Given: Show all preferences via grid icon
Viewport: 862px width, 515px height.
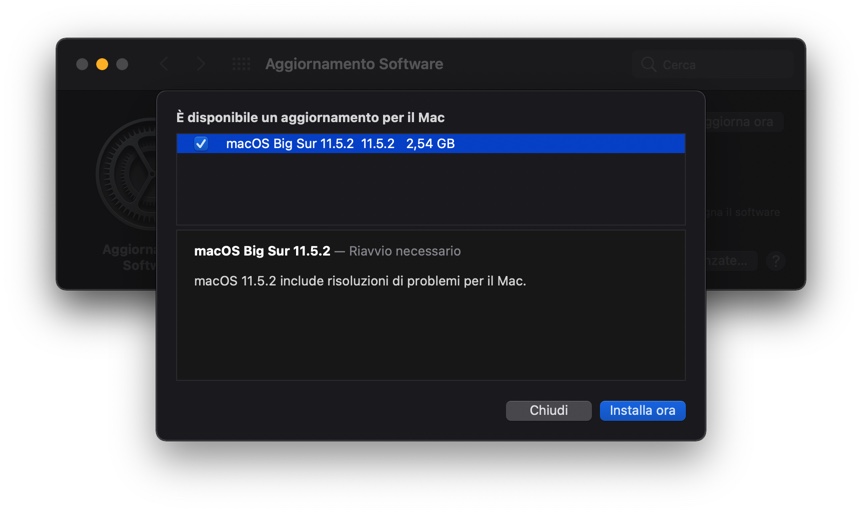Looking at the screenshot, I should pos(241,64).
